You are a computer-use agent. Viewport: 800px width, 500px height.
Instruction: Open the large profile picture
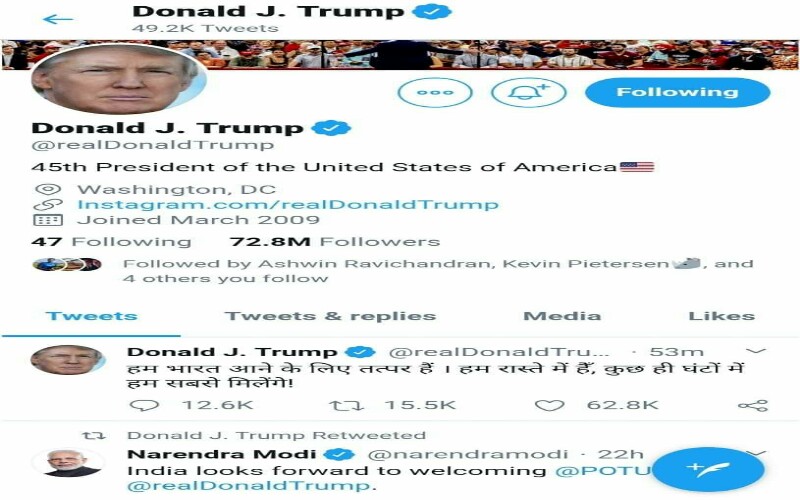pos(119,79)
